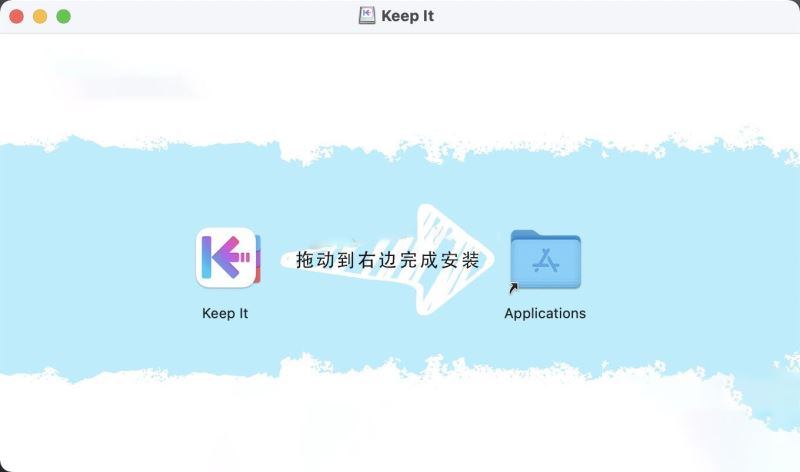Click the 'Applications' folder label

545,313
